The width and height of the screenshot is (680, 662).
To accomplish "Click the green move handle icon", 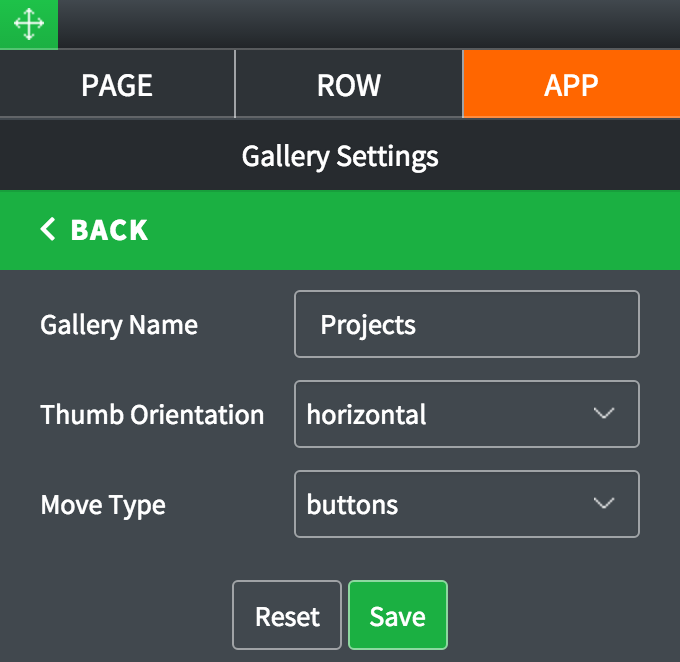I will pos(28,24).
